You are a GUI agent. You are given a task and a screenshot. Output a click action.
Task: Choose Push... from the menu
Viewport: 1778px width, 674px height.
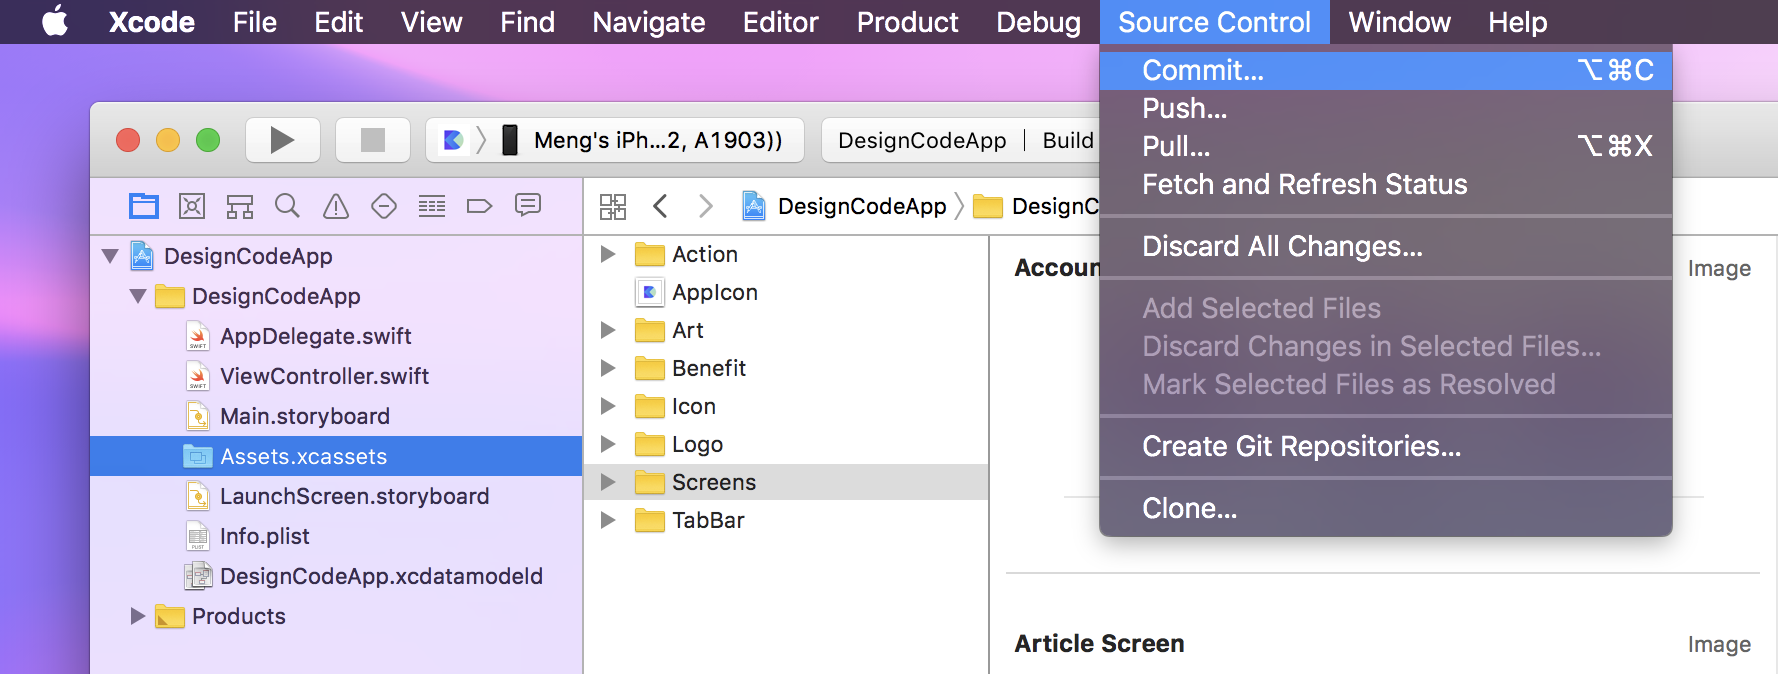1386,108
